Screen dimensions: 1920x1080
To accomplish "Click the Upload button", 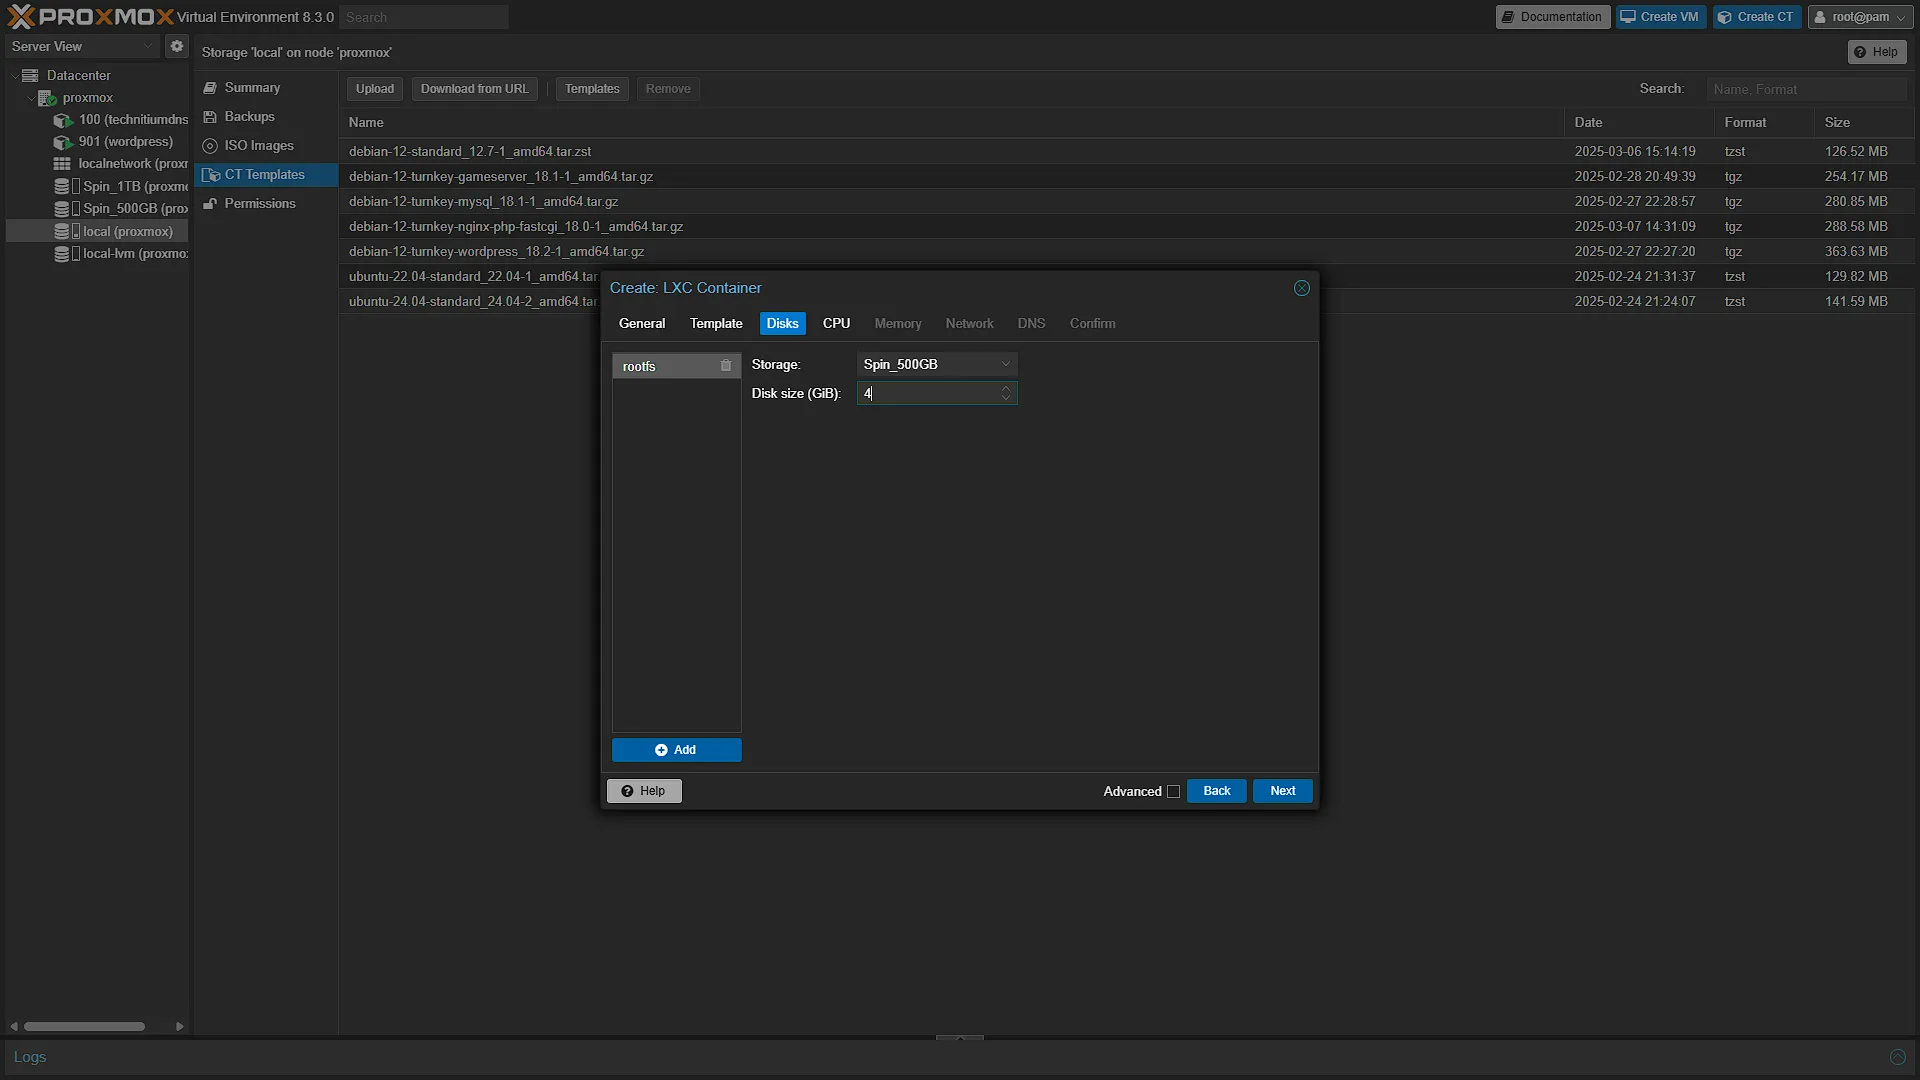I will point(375,89).
